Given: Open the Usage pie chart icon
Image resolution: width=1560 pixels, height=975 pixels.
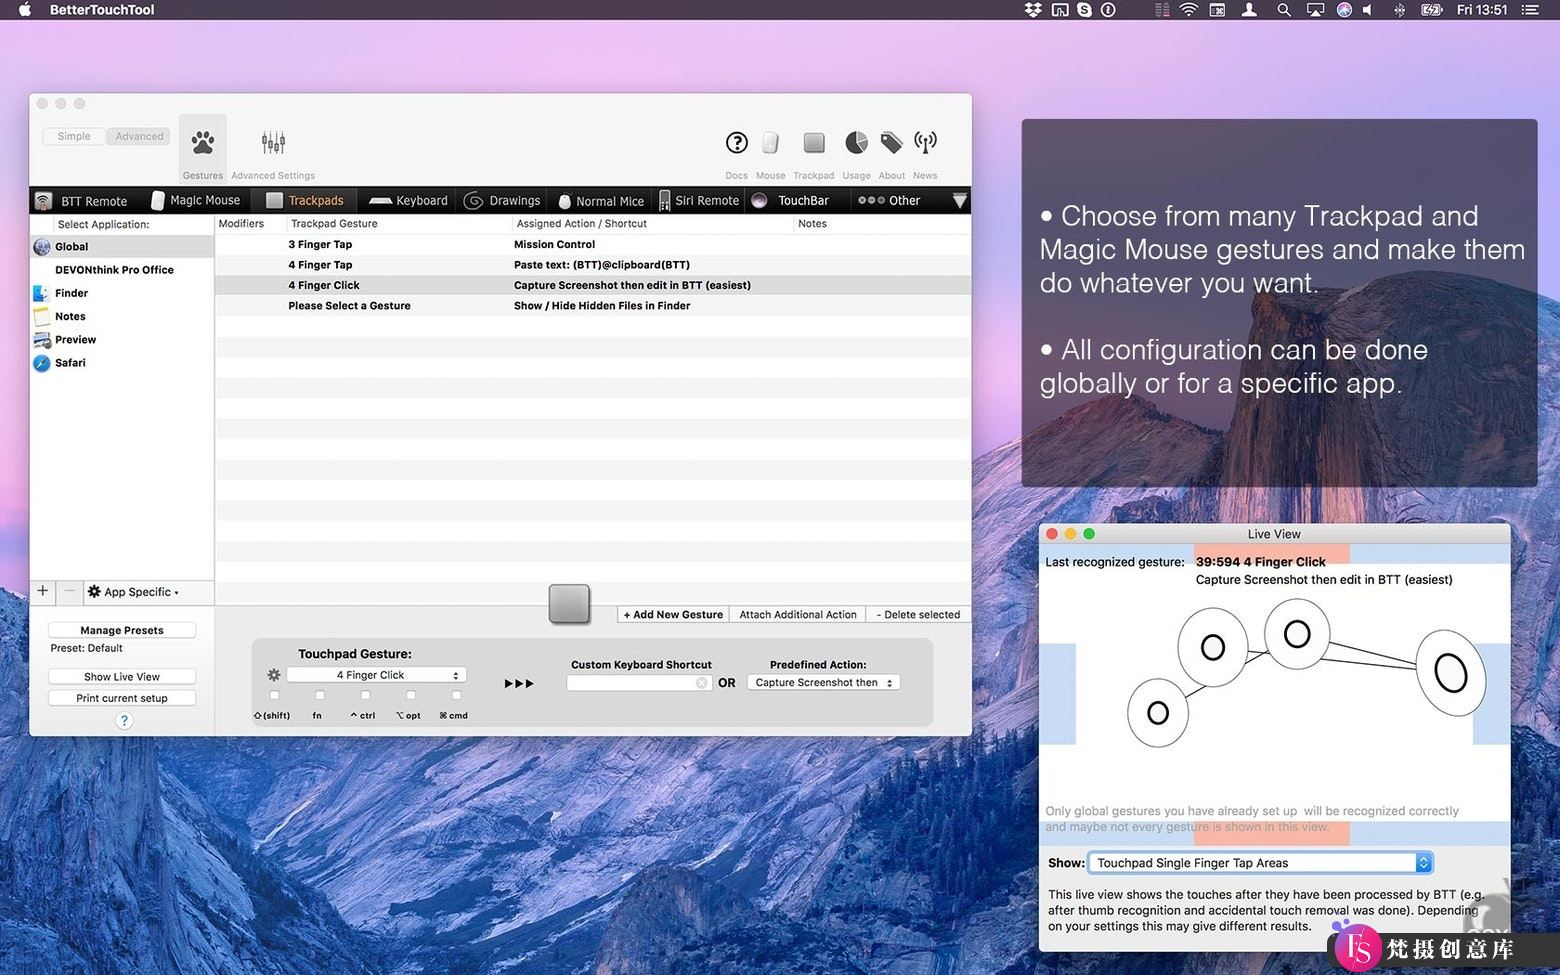Looking at the screenshot, I should [857, 143].
